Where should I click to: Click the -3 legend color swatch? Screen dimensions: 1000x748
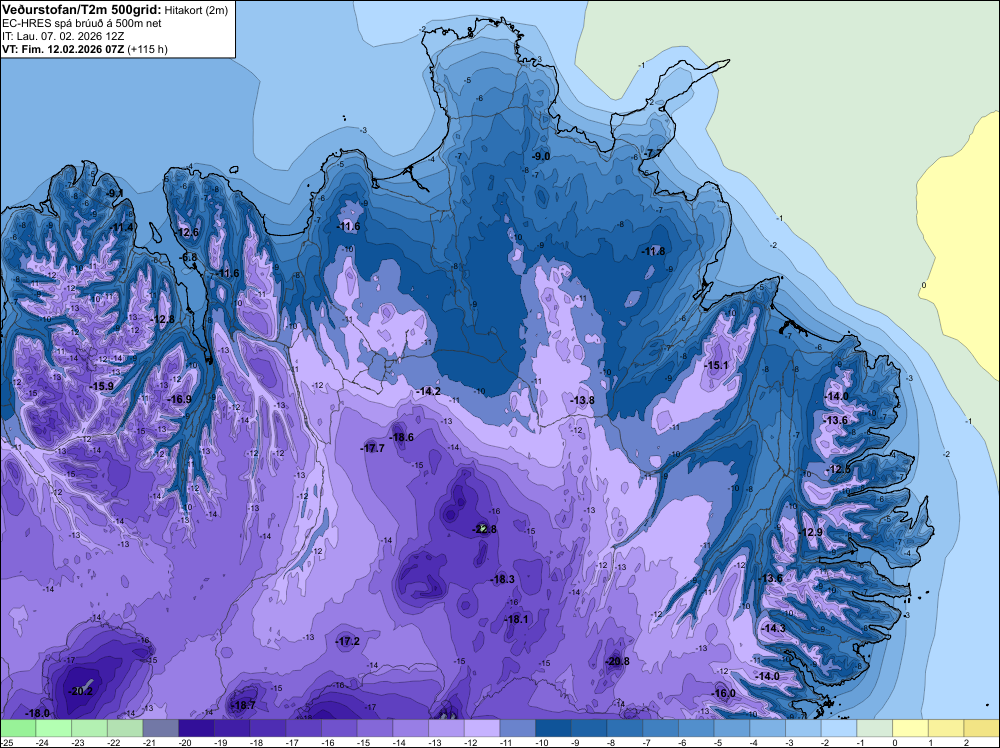point(804,728)
